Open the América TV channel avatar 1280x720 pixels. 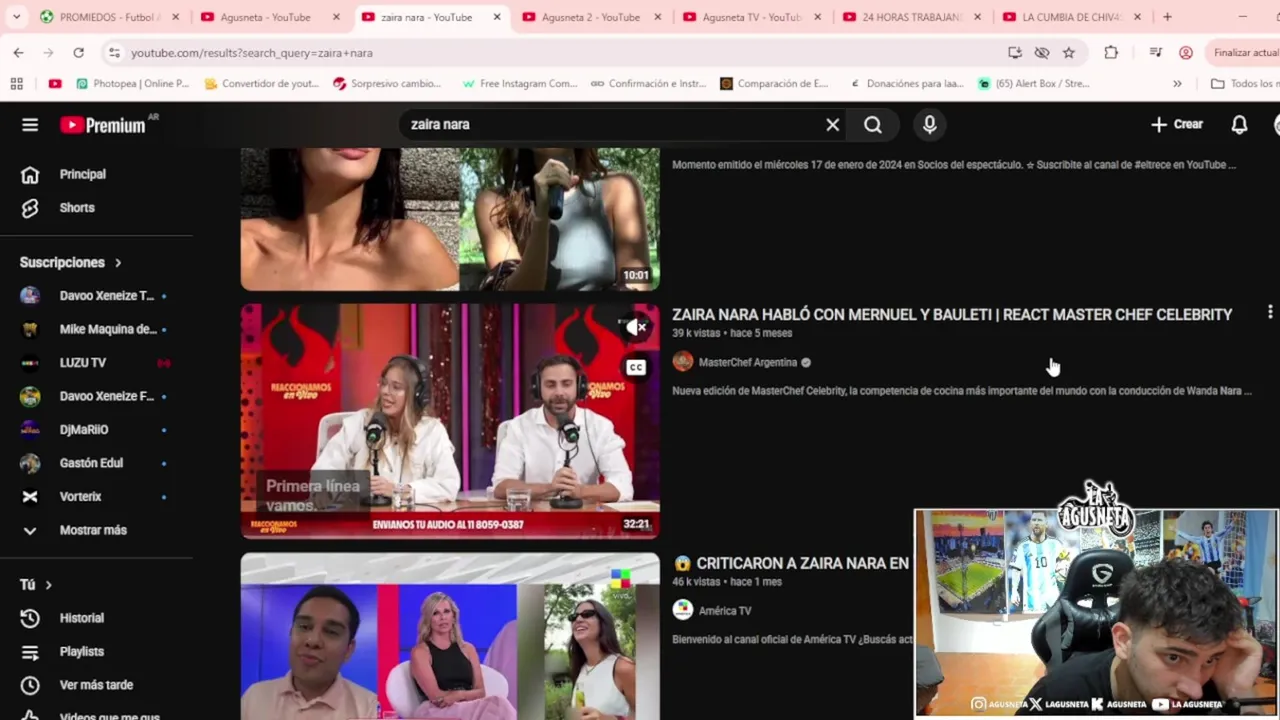(683, 610)
